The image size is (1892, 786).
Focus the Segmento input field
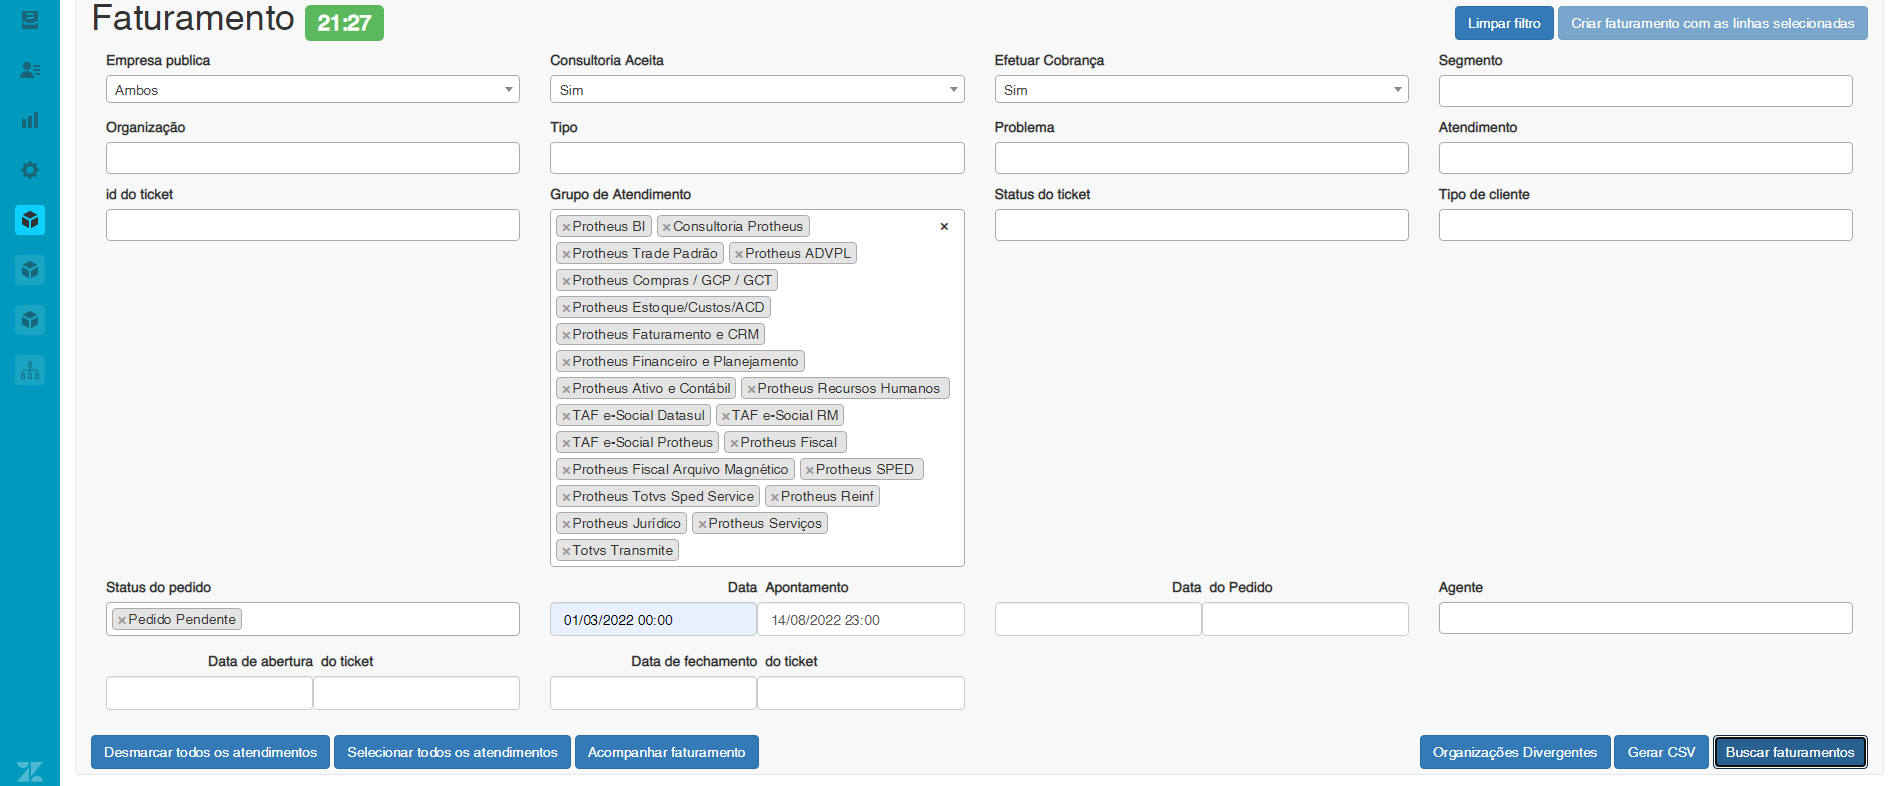coord(1644,91)
